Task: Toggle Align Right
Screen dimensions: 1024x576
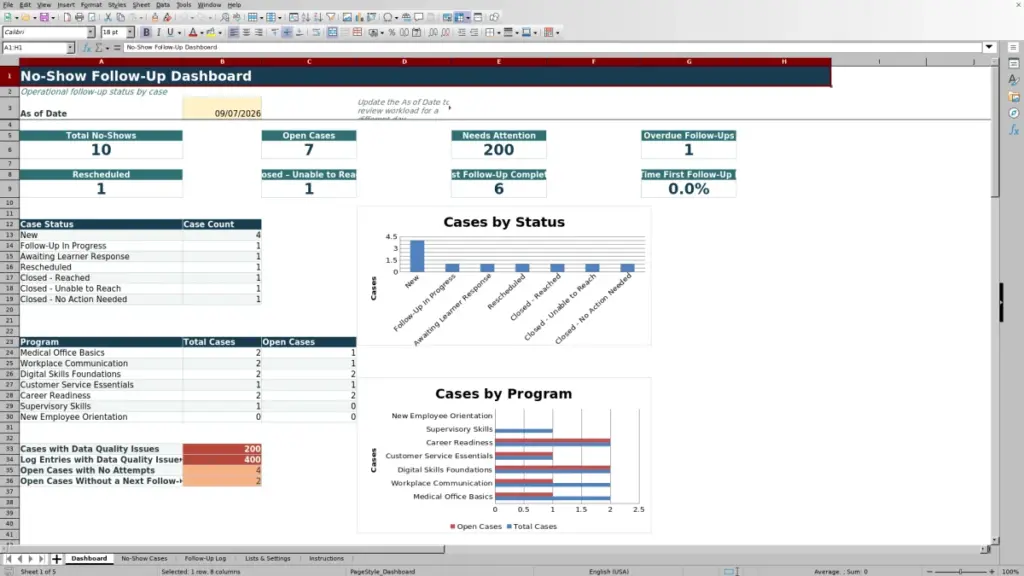Action: [259, 32]
